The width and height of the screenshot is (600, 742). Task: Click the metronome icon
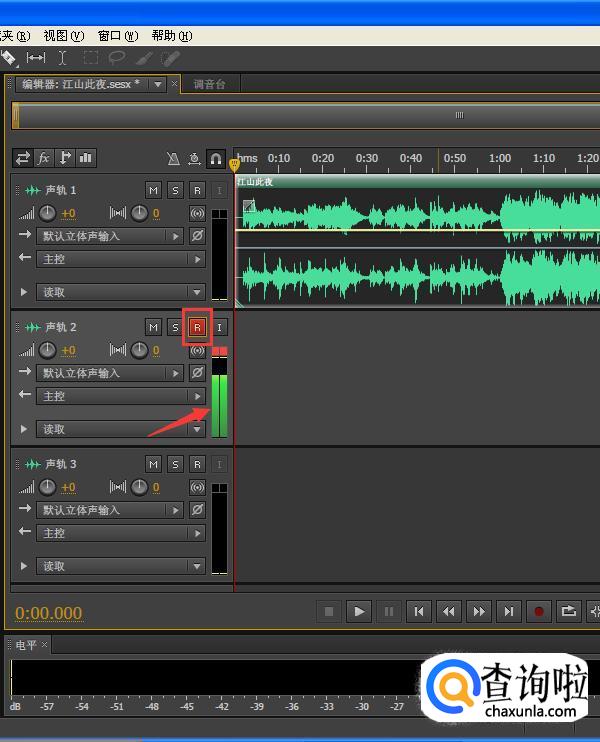coord(173,159)
